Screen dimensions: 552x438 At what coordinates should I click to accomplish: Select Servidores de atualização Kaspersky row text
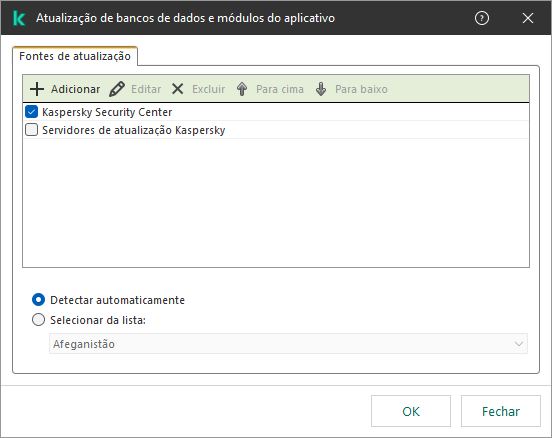[x=133, y=130]
